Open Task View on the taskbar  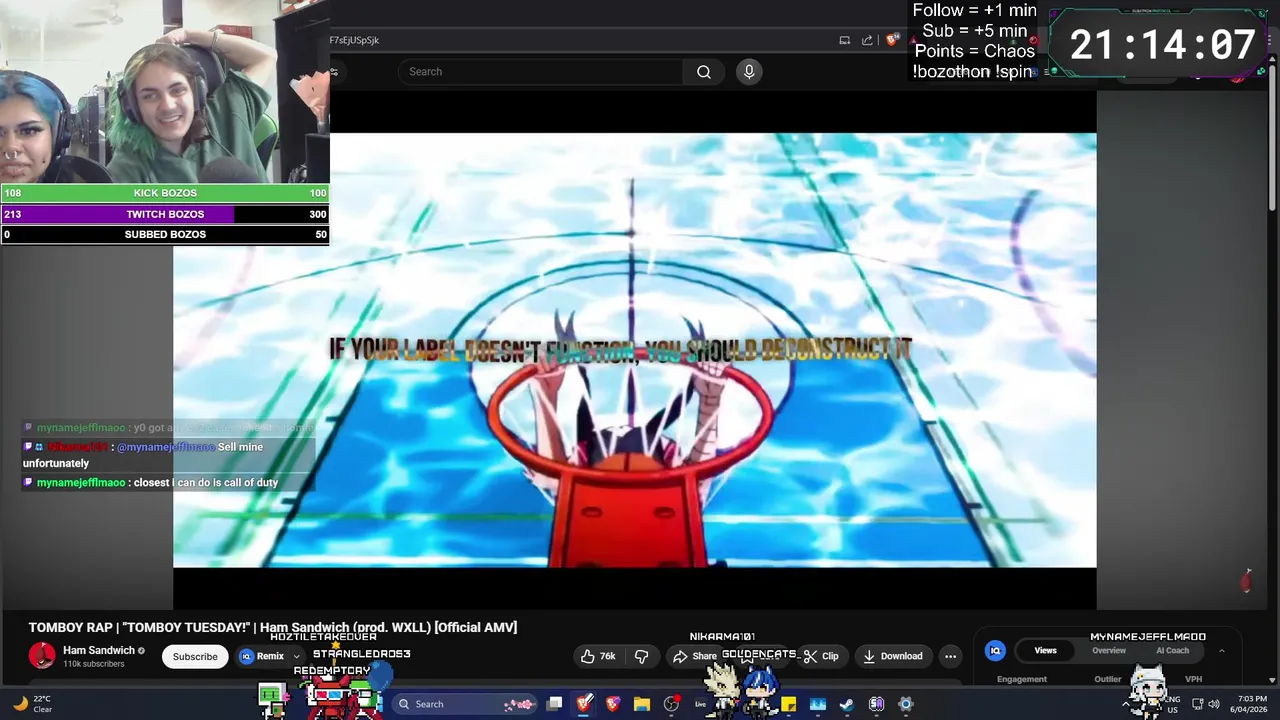click(x=555, y=704)
